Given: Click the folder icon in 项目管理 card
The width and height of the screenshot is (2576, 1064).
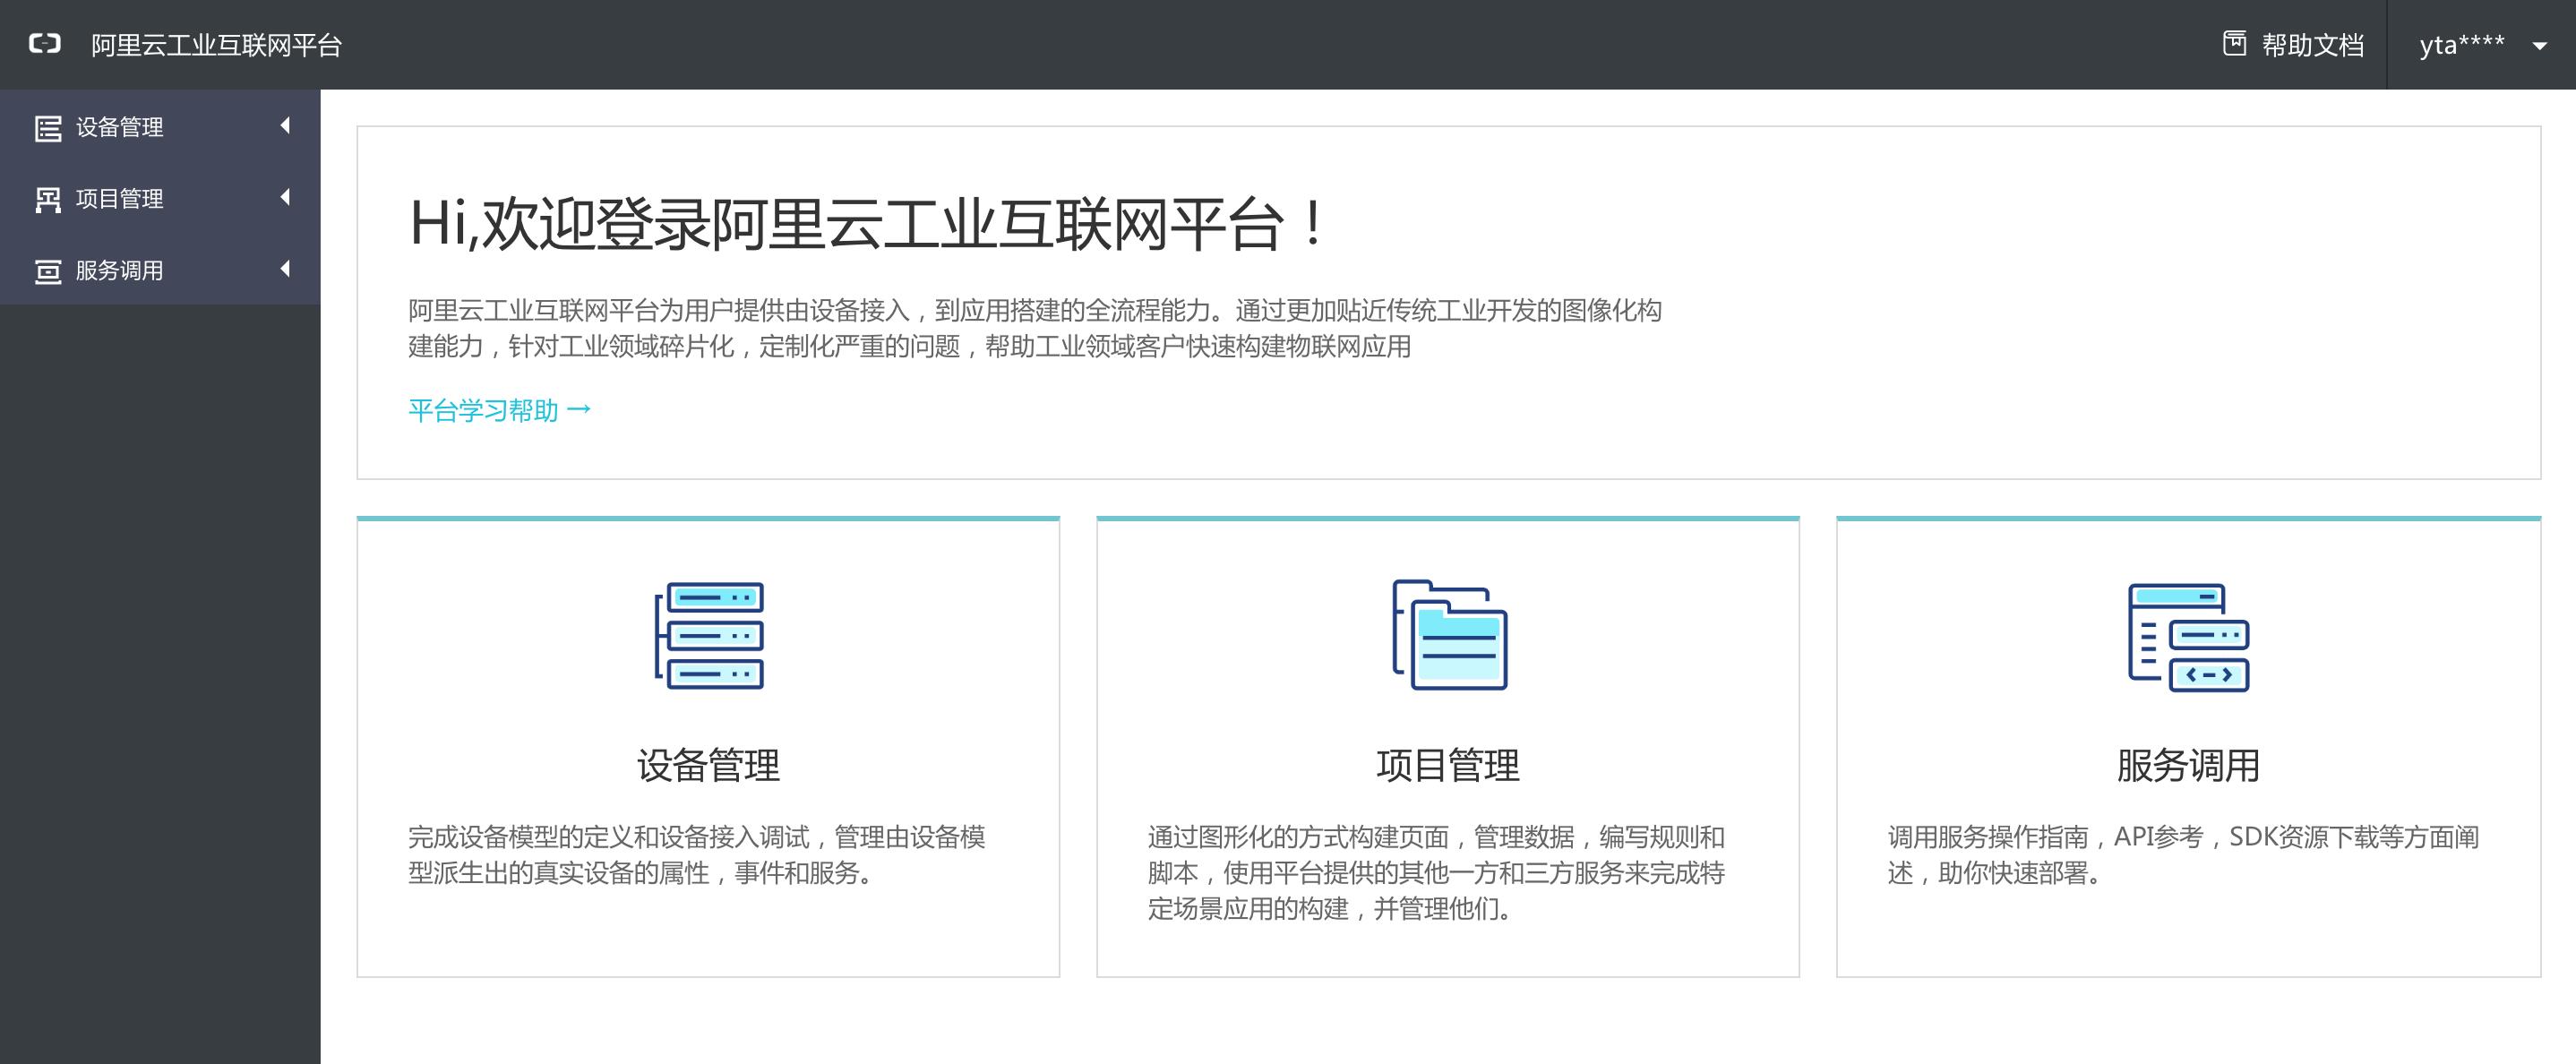Looking at the screenshot, I should 1449,635.
